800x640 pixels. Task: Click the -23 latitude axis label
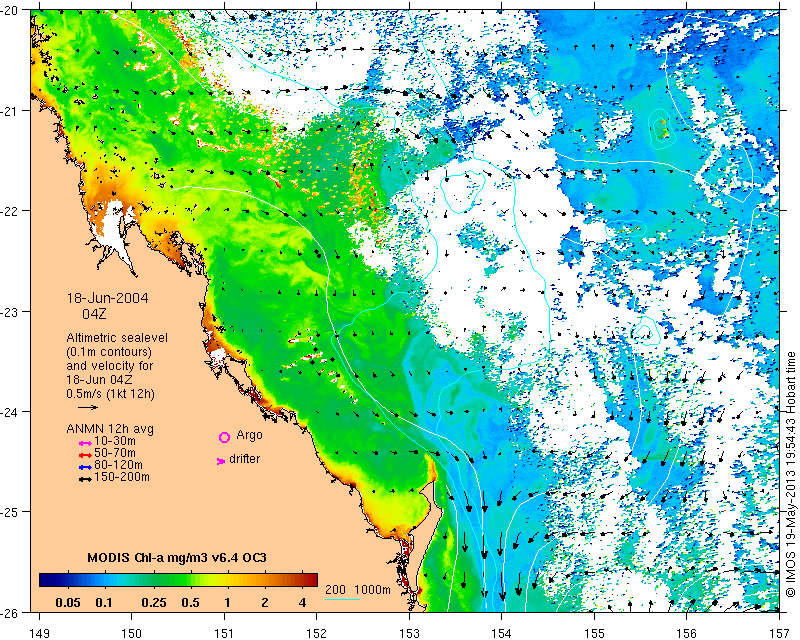[x=11, y=311]
